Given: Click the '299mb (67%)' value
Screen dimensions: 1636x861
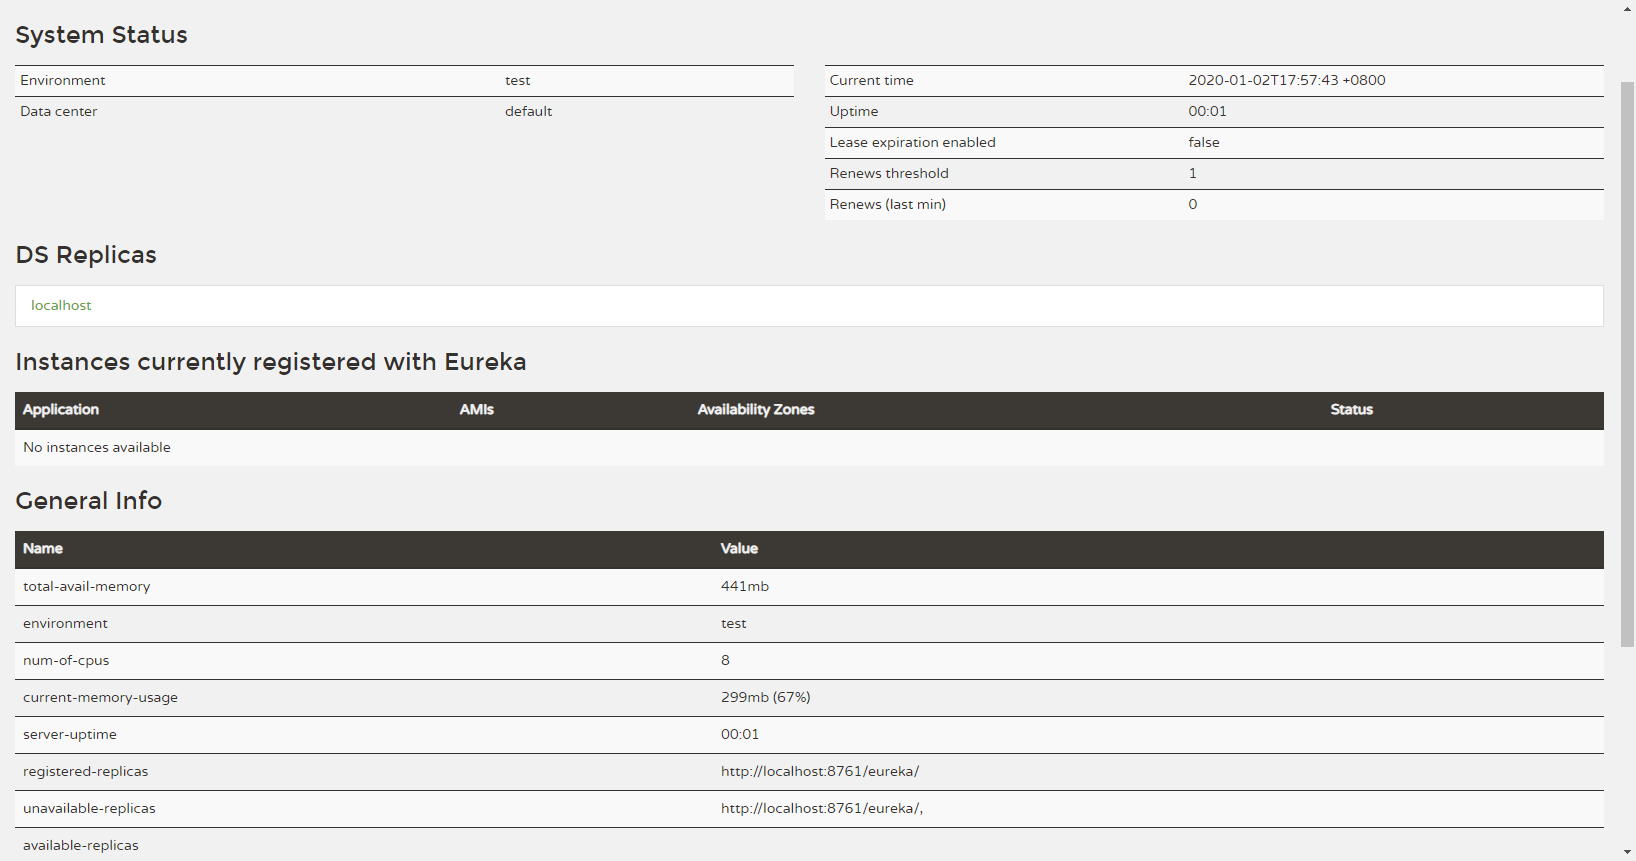Looking at the screenshot, I should [766, 697].
